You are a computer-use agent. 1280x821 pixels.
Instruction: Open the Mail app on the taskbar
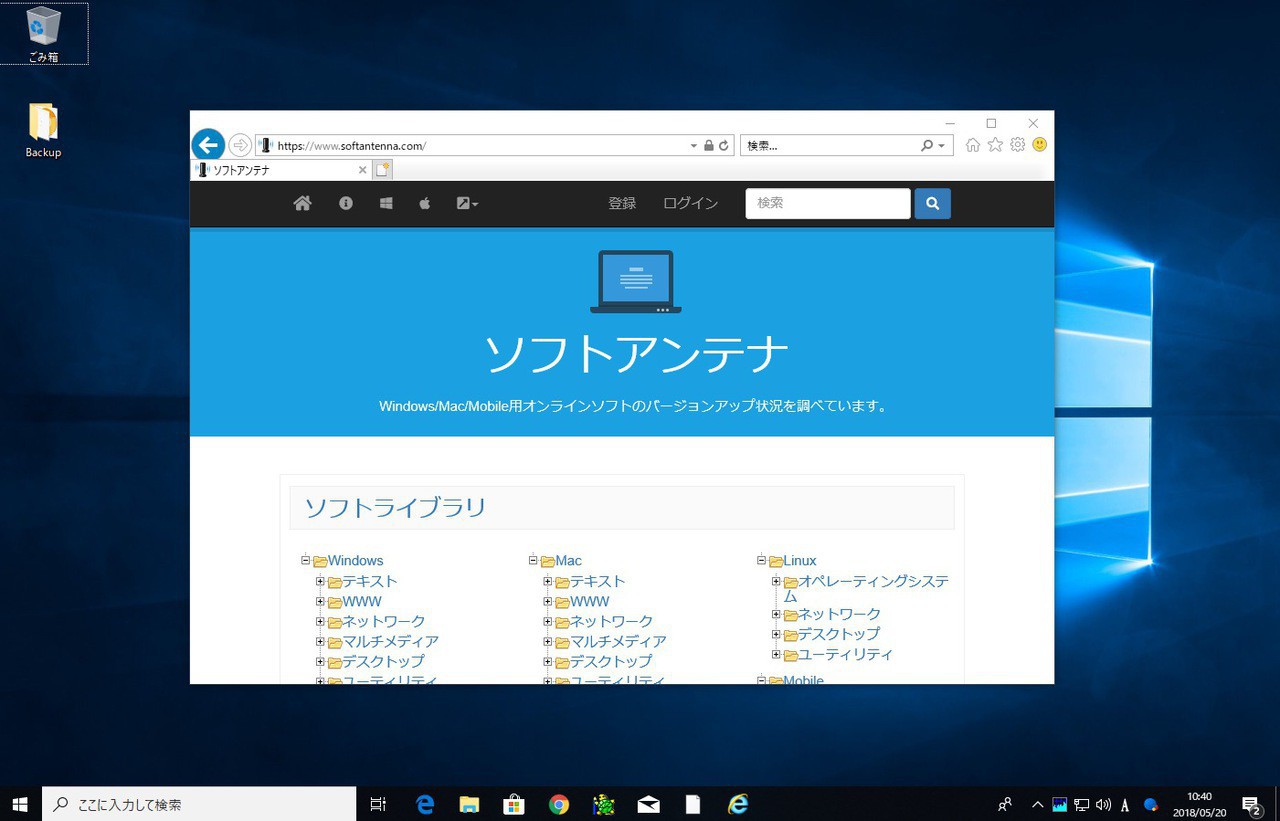pos(648,804)
